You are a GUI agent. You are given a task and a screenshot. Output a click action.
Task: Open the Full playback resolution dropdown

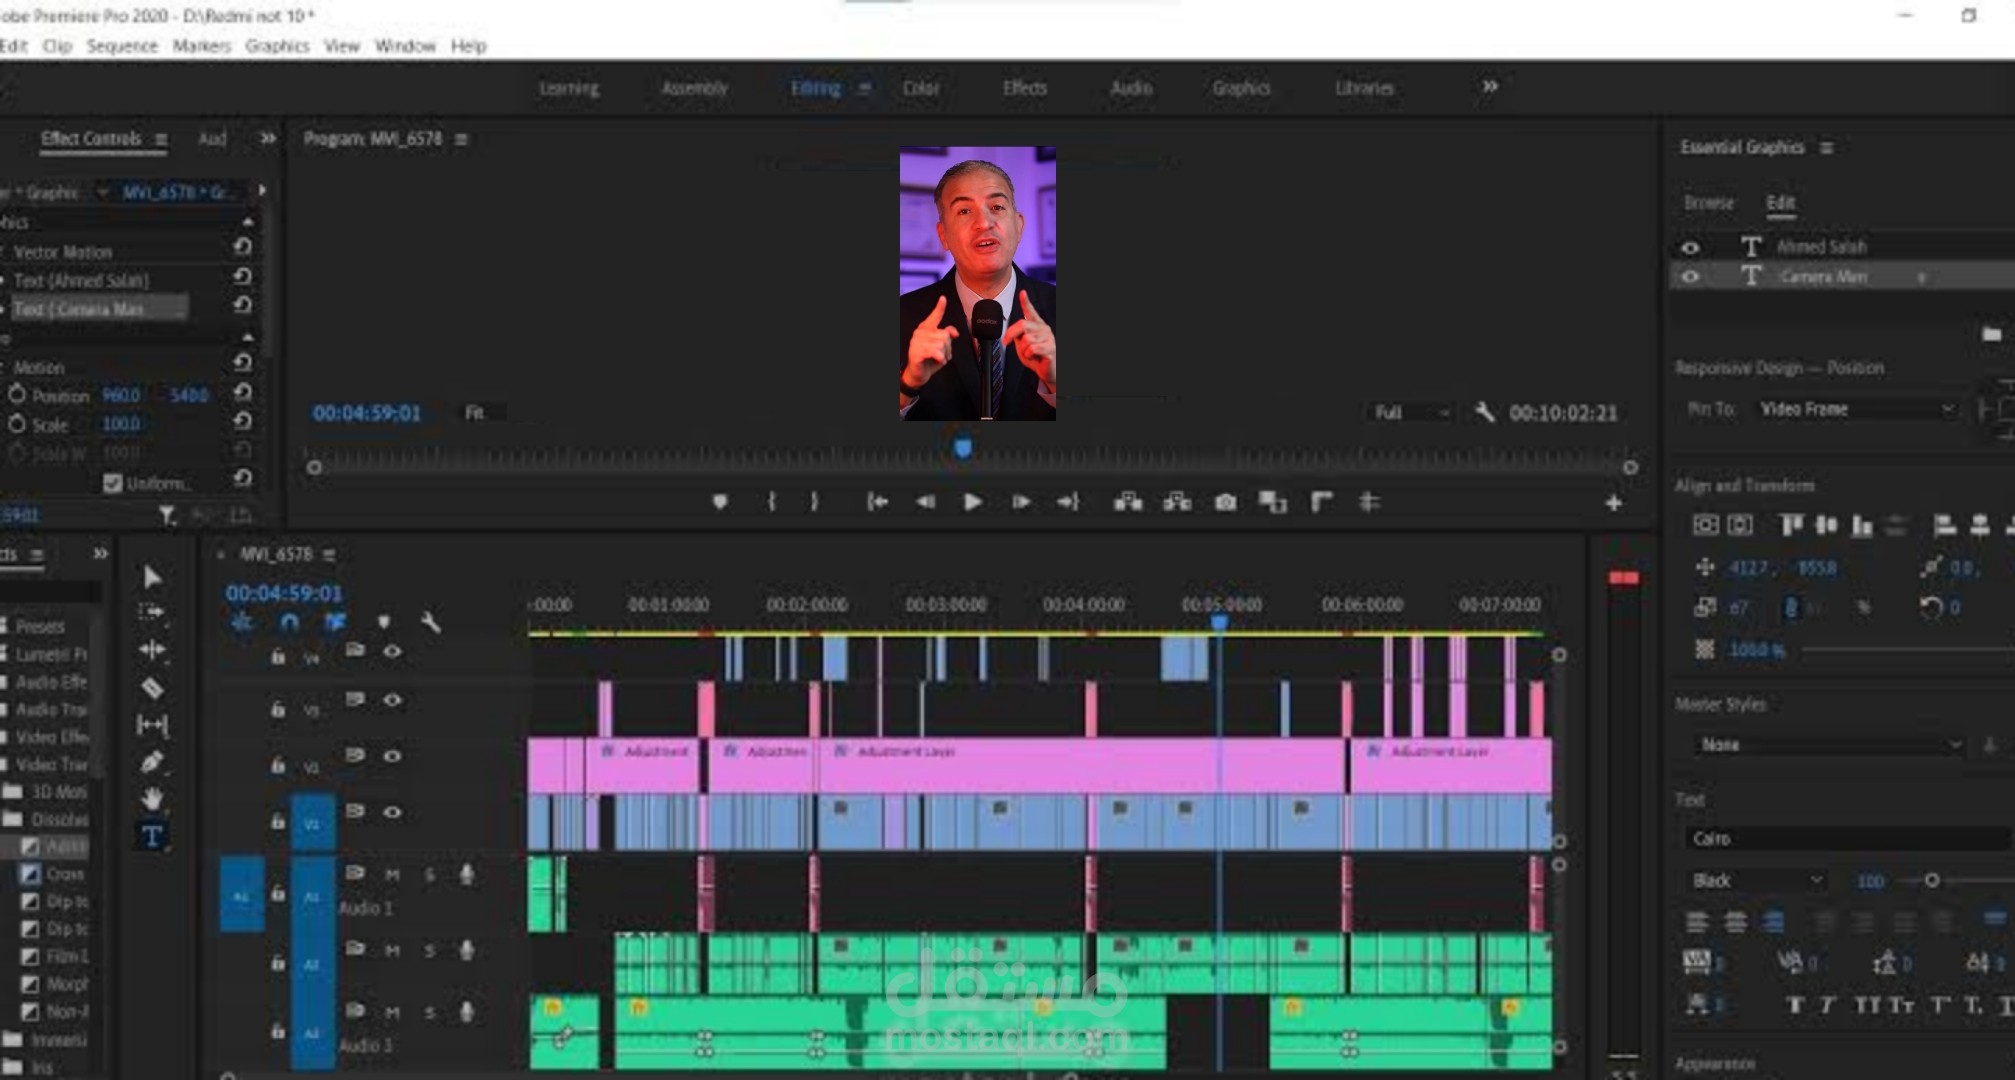(1410, 412)
